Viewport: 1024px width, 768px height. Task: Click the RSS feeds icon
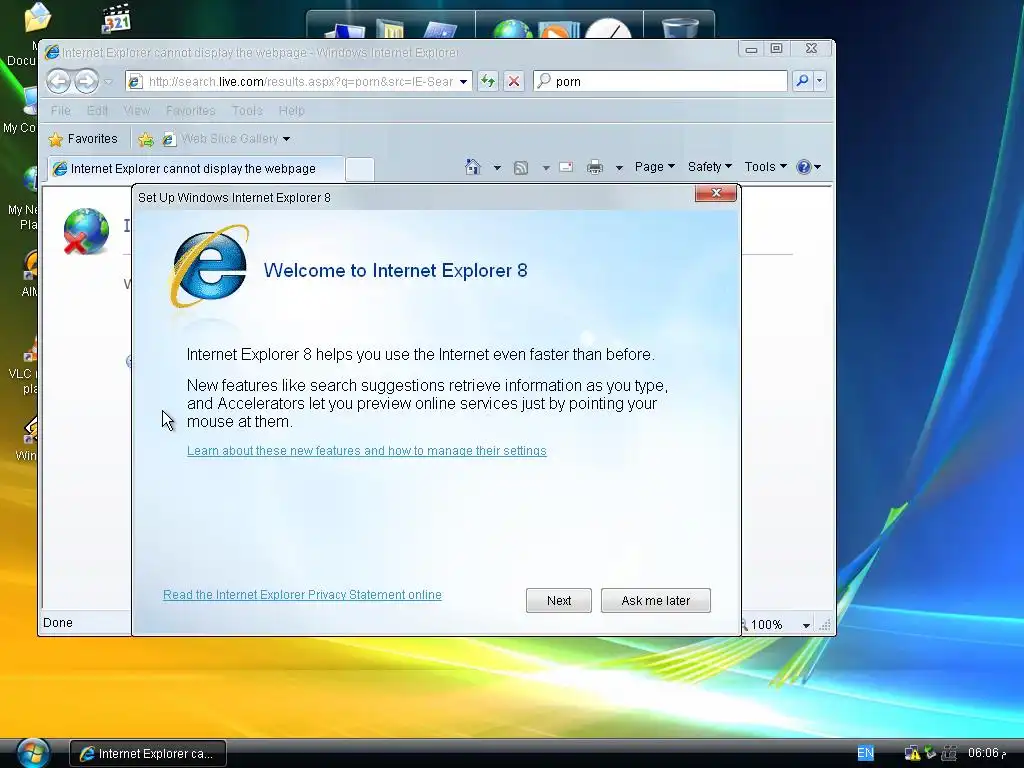(520, 168)
